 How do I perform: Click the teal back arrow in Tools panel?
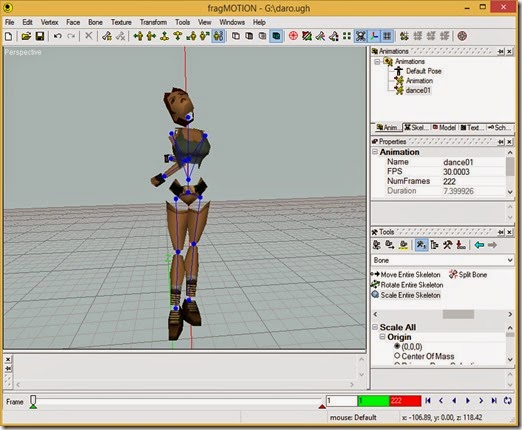pyautogui.click(x=479, y=245)
